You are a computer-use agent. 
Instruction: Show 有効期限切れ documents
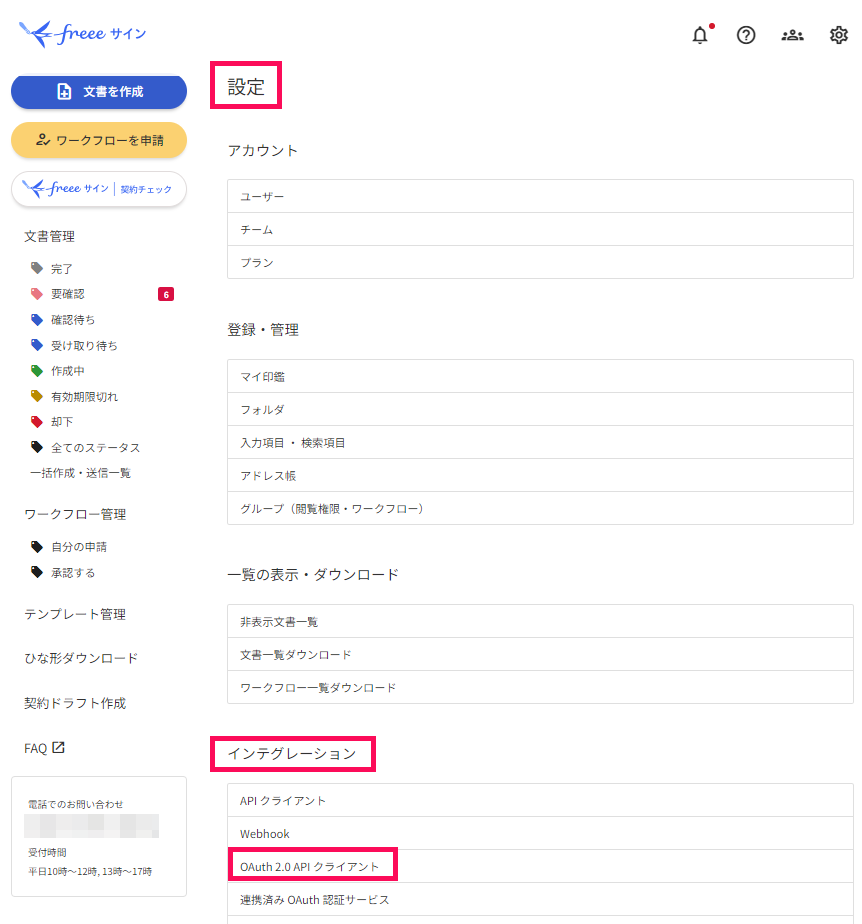[84, 397]
